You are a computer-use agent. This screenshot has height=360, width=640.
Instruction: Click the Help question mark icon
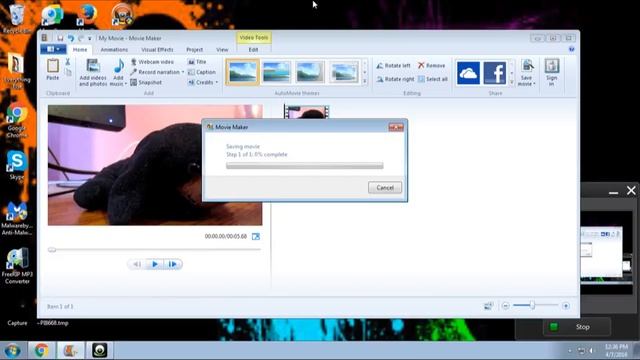tap(571, 49)
